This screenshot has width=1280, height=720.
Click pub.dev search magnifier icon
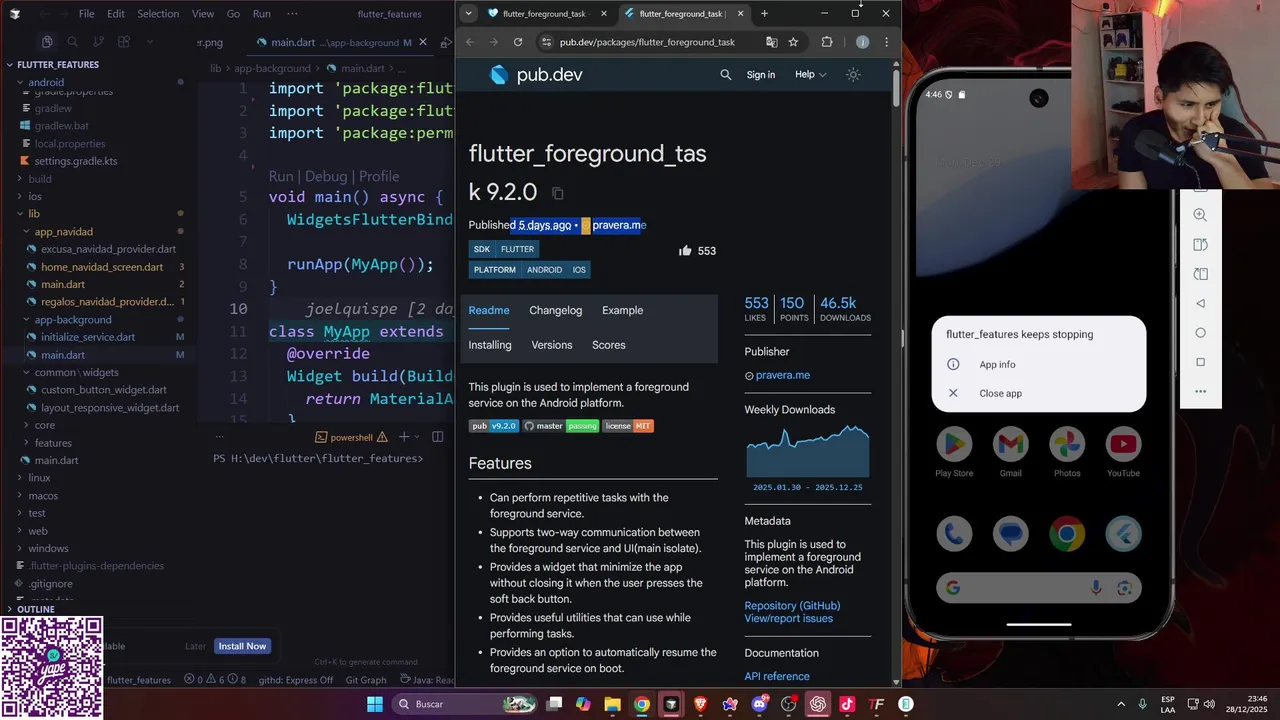pyautogui.click(x=726, y=75)
